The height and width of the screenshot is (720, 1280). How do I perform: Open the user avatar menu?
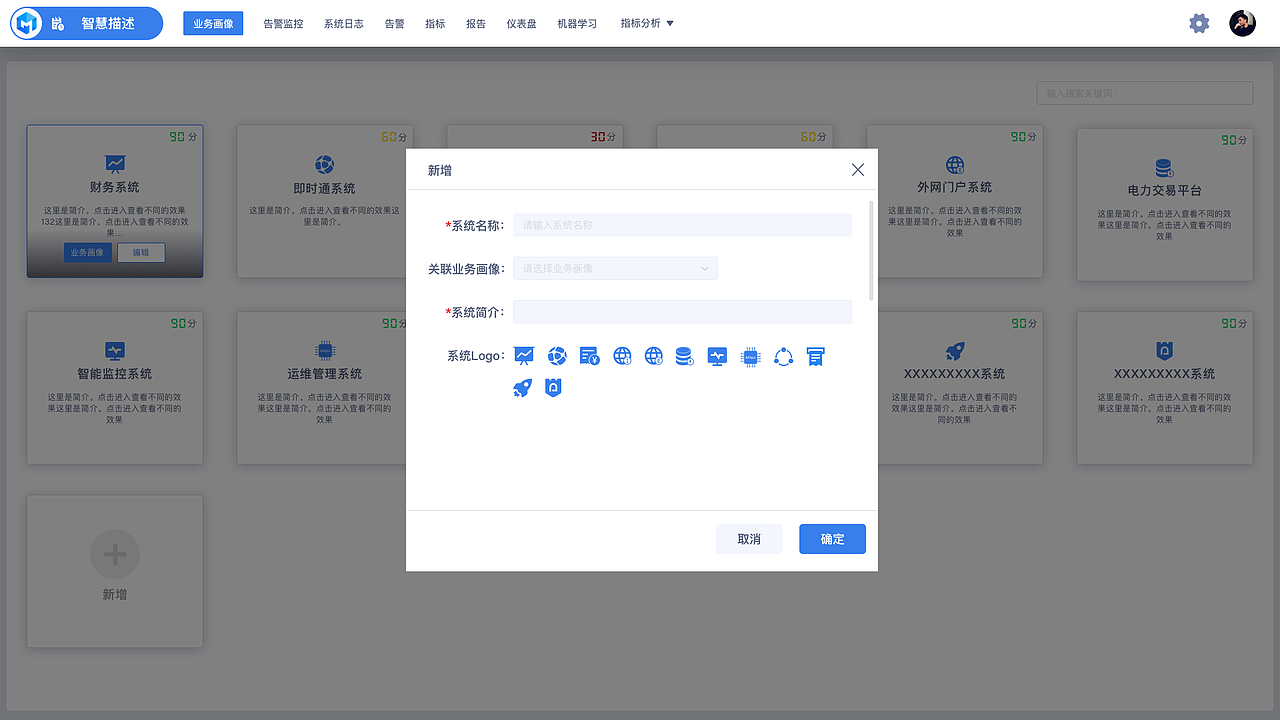point(1242,22)
